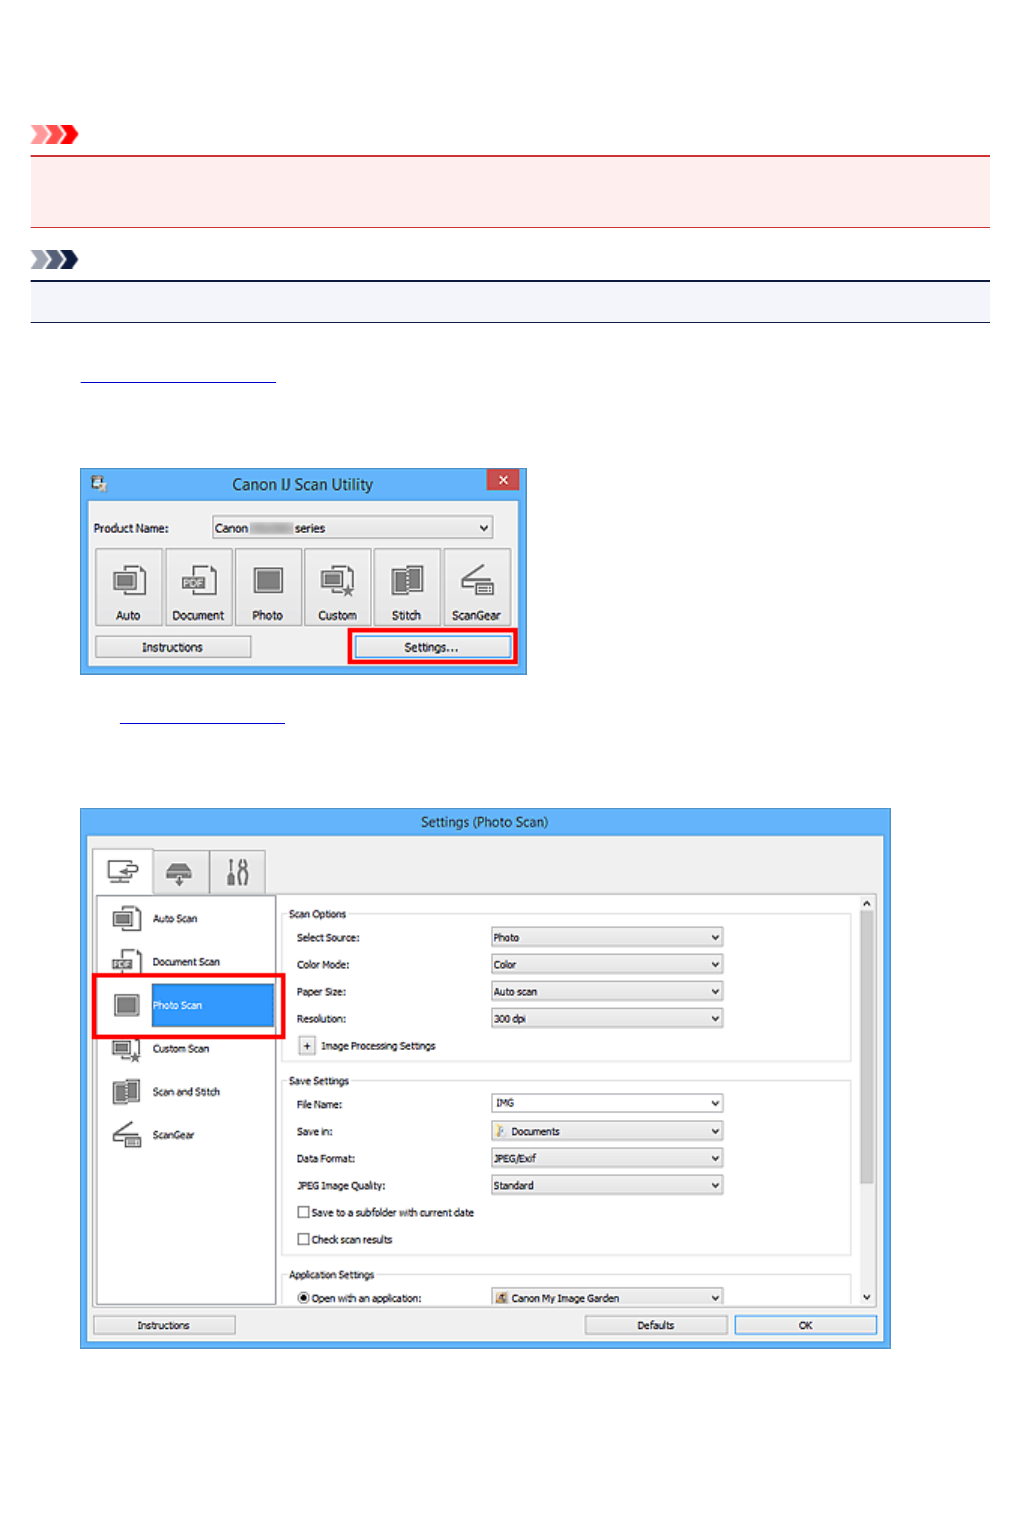The width and height of the screenshot is (1021, 1514).
Task: Click the Custom scan icon
Action: 337,587
